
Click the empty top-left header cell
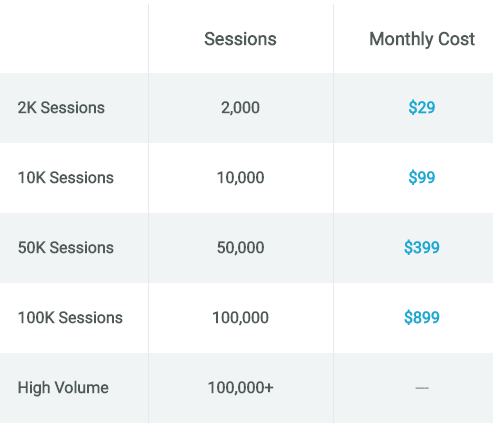pos(74,39)
